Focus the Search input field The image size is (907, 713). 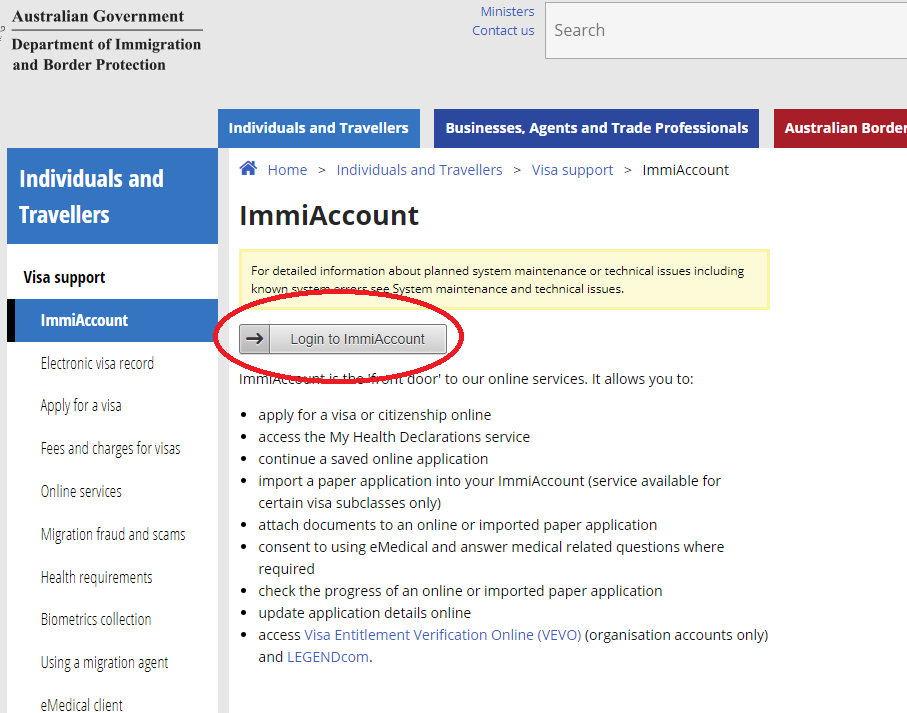click(726, 30)
